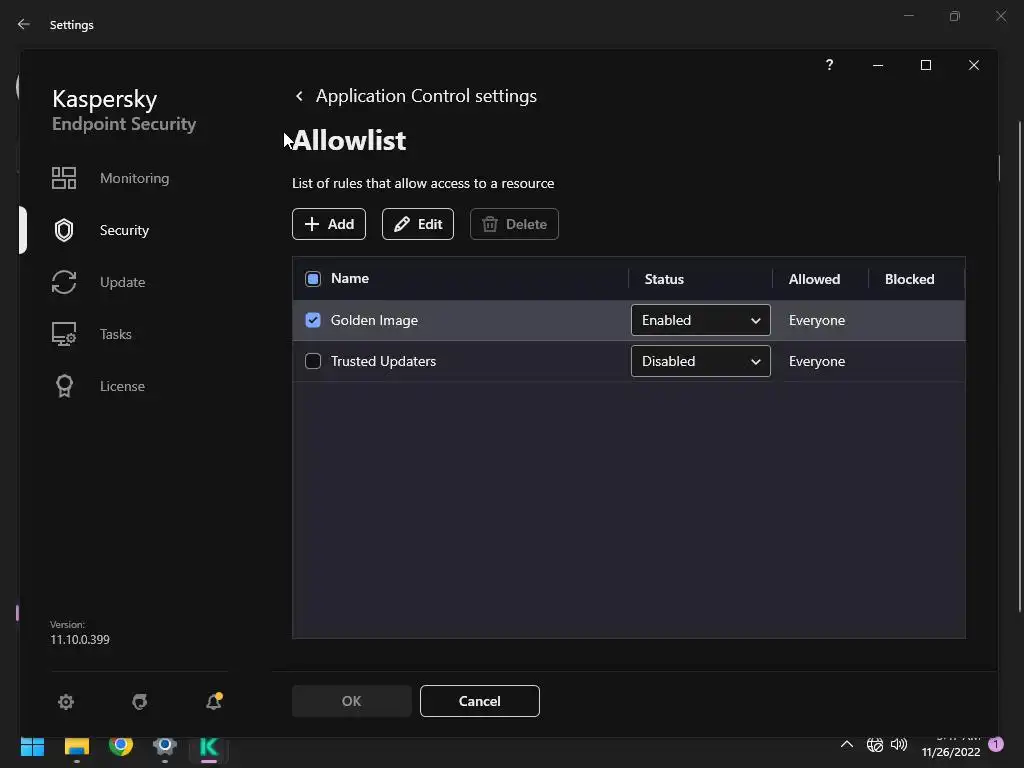Close the Kaspersky window
1024x768 pixels.
coord(974,65)
